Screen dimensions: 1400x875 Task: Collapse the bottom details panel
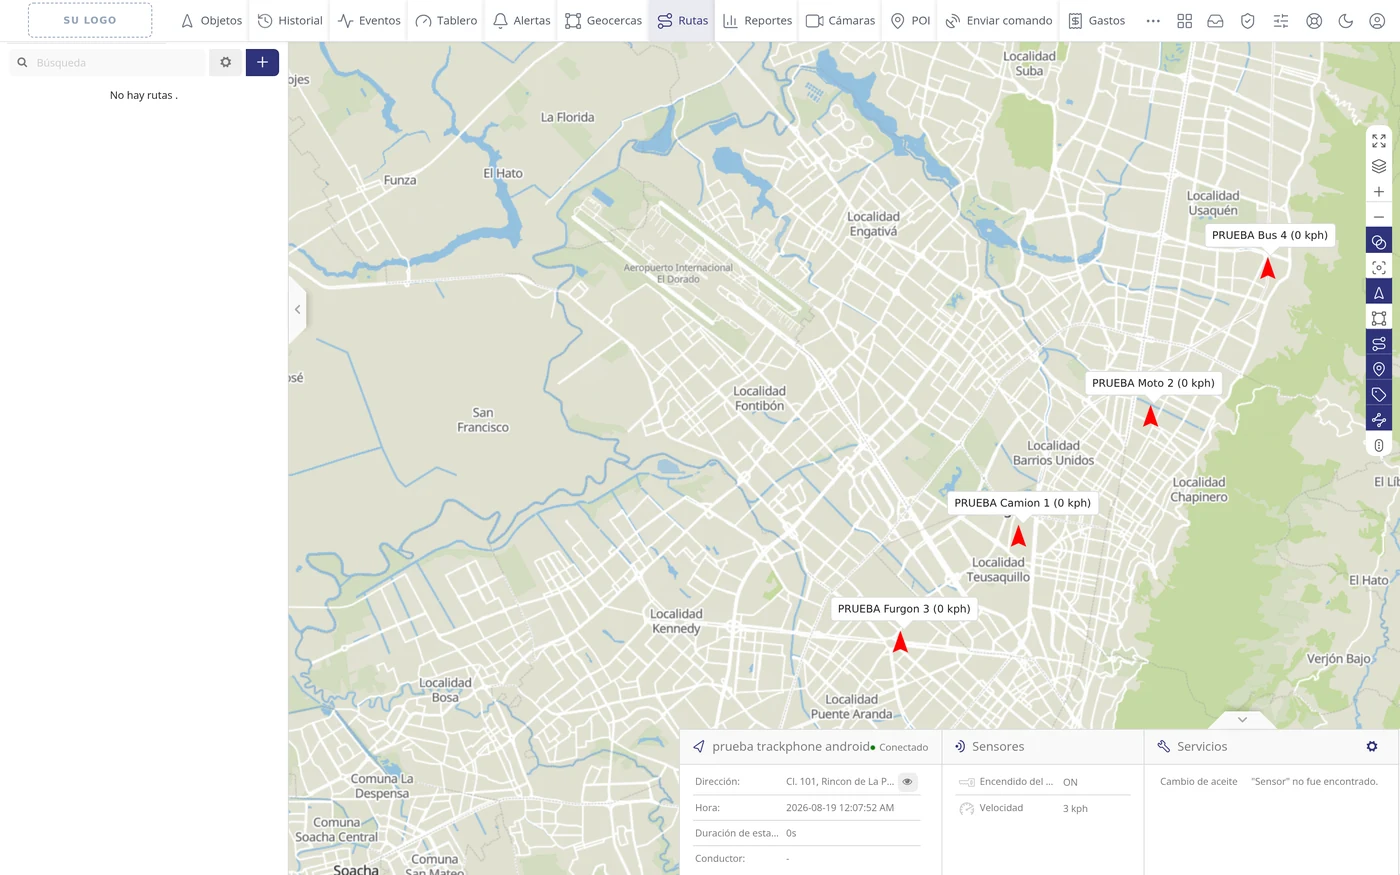pyautogui.click(x=1242, y=720)
